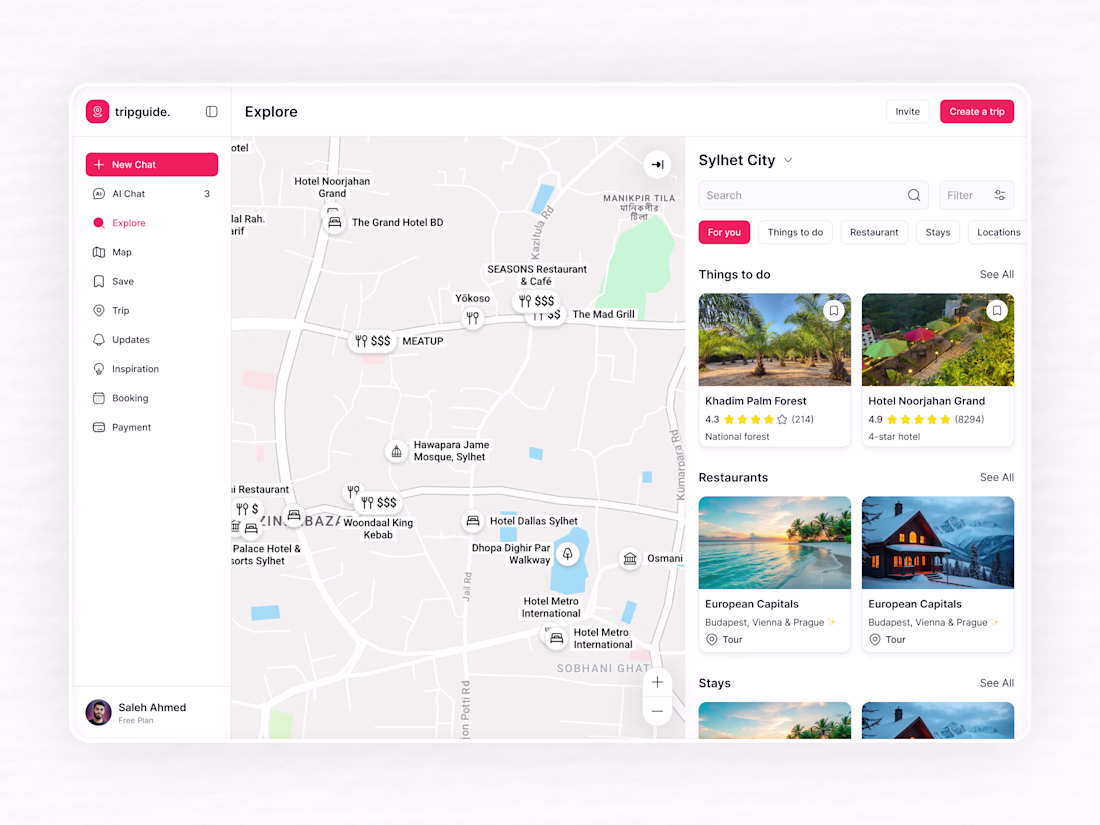
Task: Open Payment in sidebar
Action: [152, 427]
